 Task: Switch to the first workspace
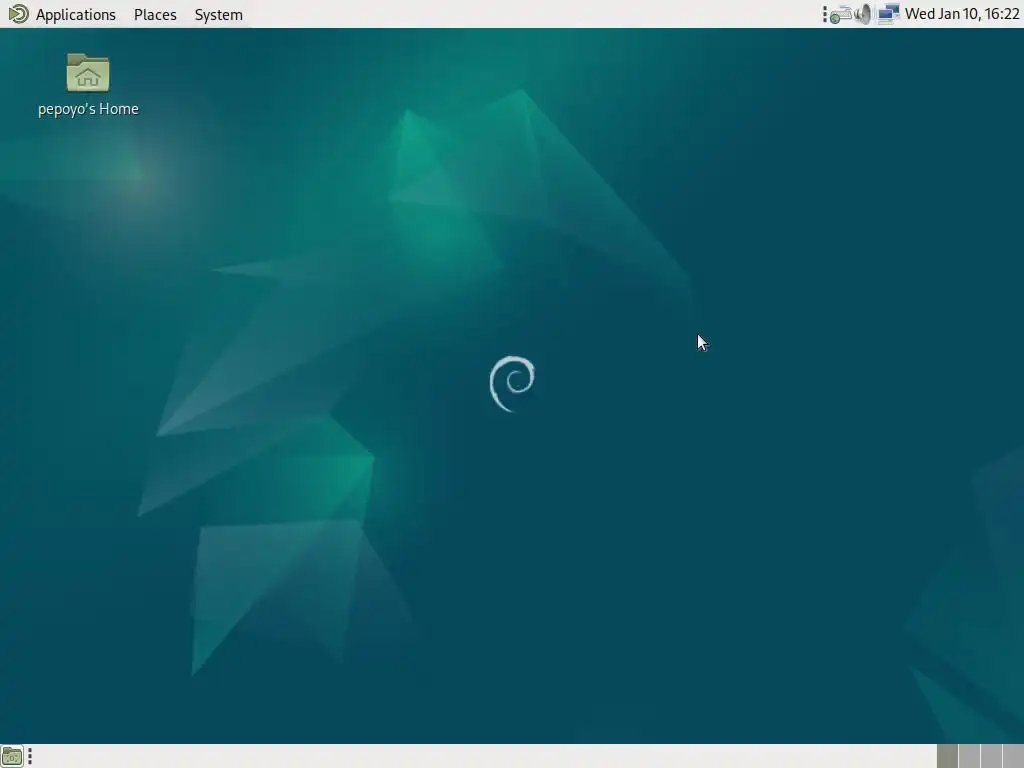pyautogui.click(x=947, y=756)
